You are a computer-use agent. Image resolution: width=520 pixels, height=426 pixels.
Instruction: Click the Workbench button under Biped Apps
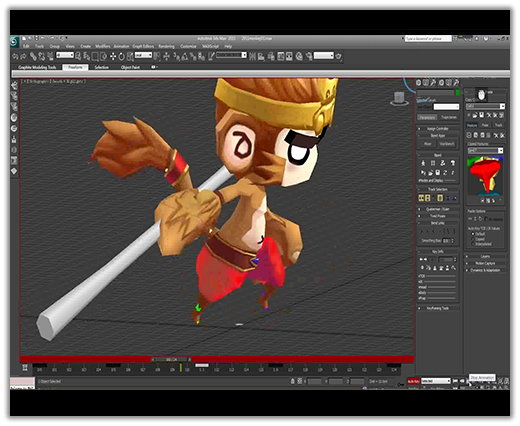pyautogui.click(x=447, y=144)
